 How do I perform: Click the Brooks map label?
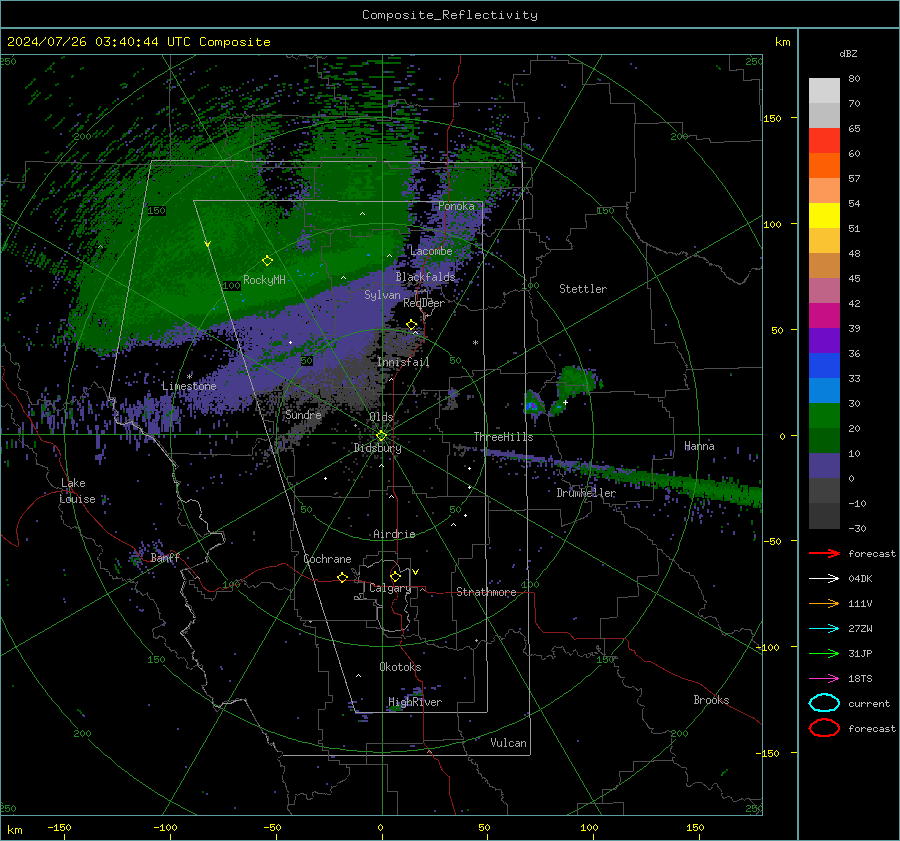(711, 700)
